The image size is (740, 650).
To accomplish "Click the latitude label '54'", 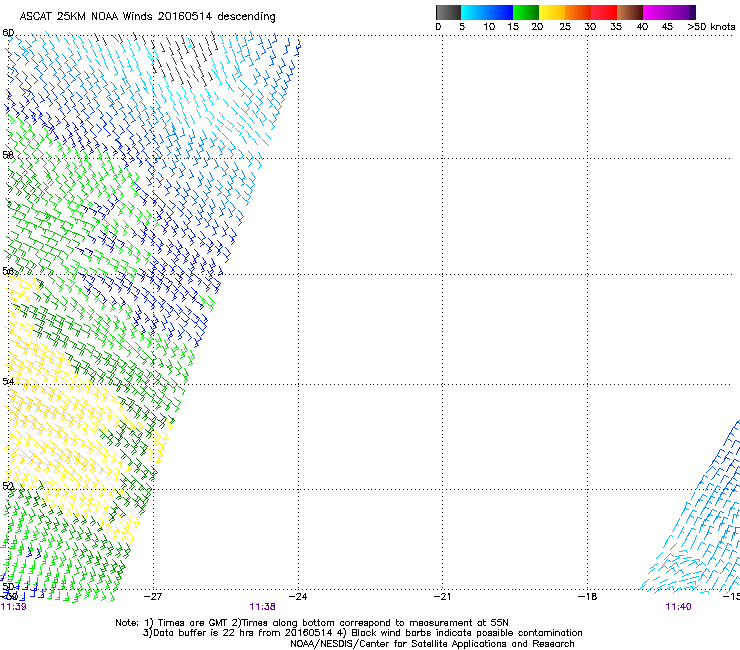I will [x=8, y=381].
